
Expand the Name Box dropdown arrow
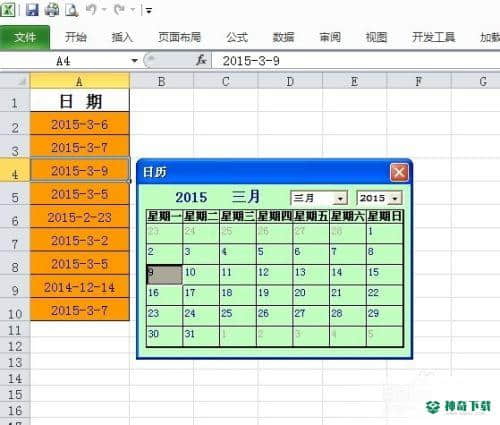[134, 61]
